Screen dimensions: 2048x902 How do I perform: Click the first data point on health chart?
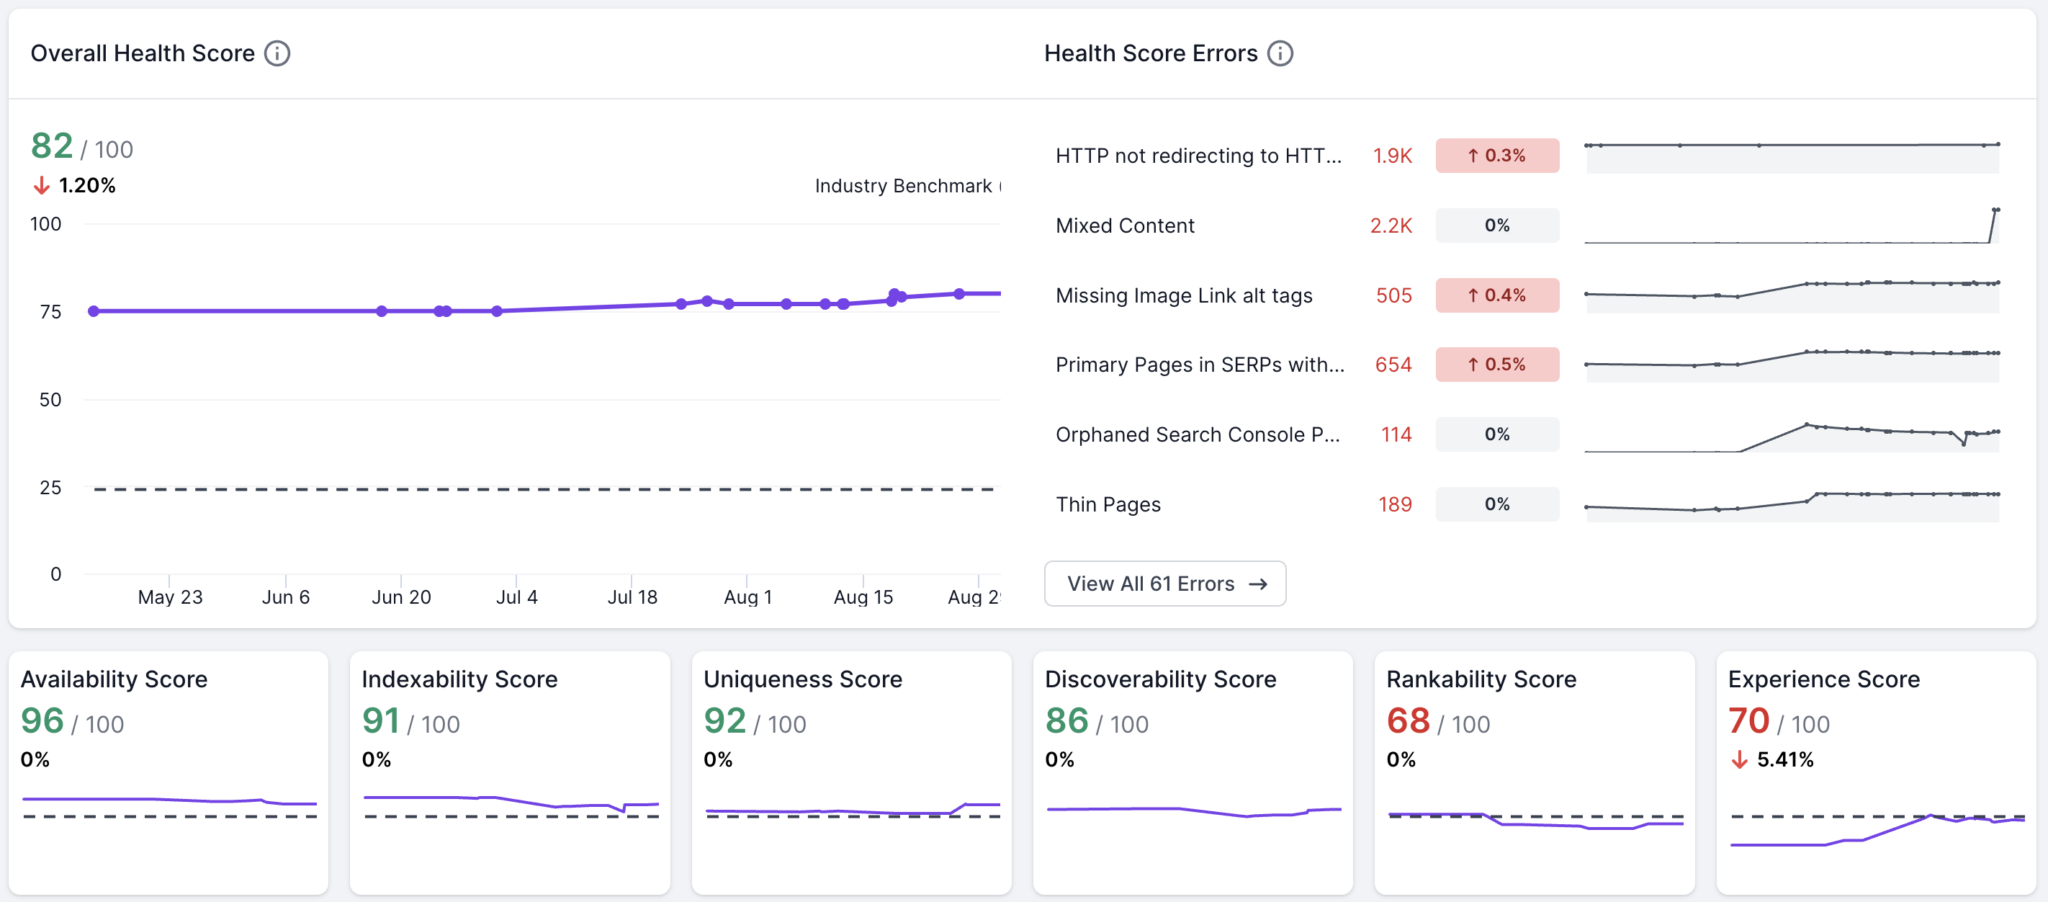[94, 312]
